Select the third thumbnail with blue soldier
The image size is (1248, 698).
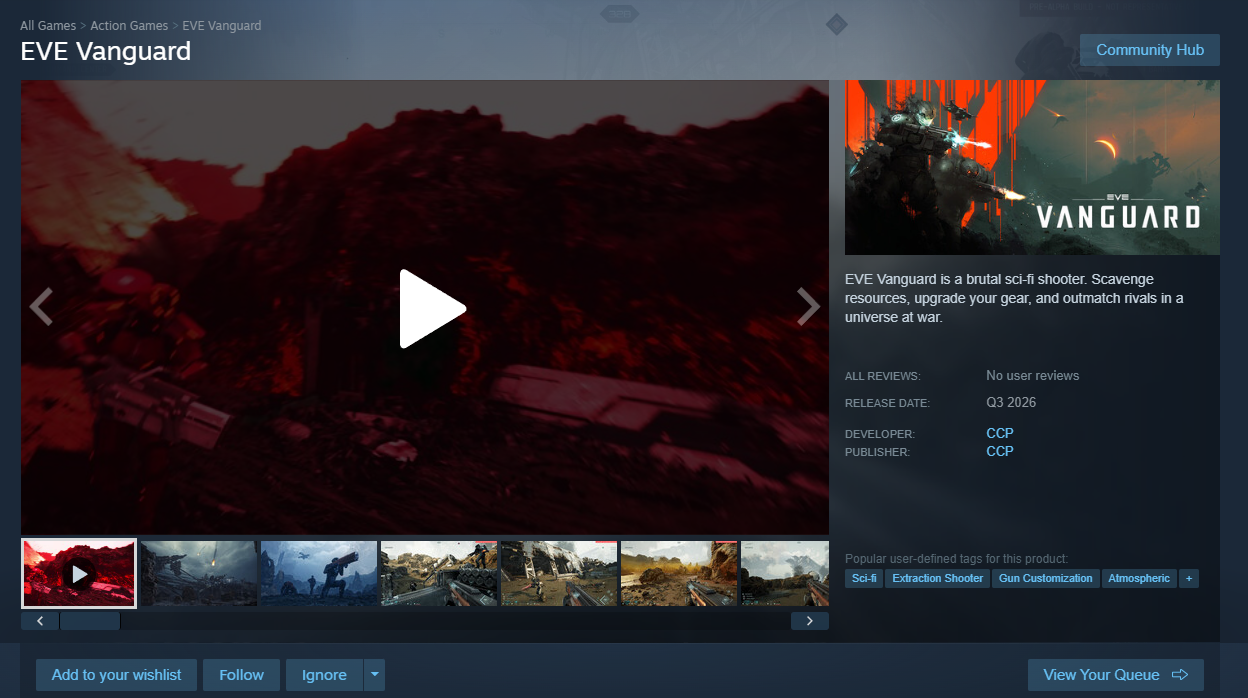[319, 573]
